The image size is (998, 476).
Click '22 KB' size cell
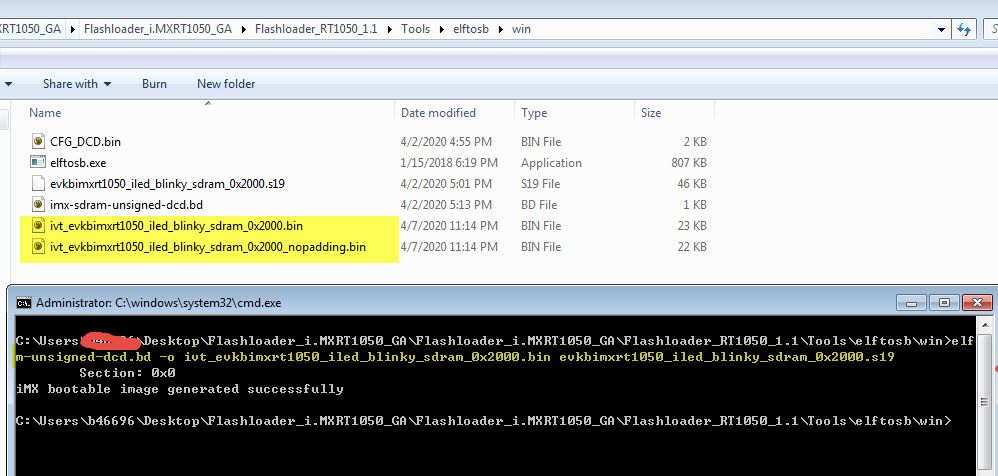(x=692, y=247)
